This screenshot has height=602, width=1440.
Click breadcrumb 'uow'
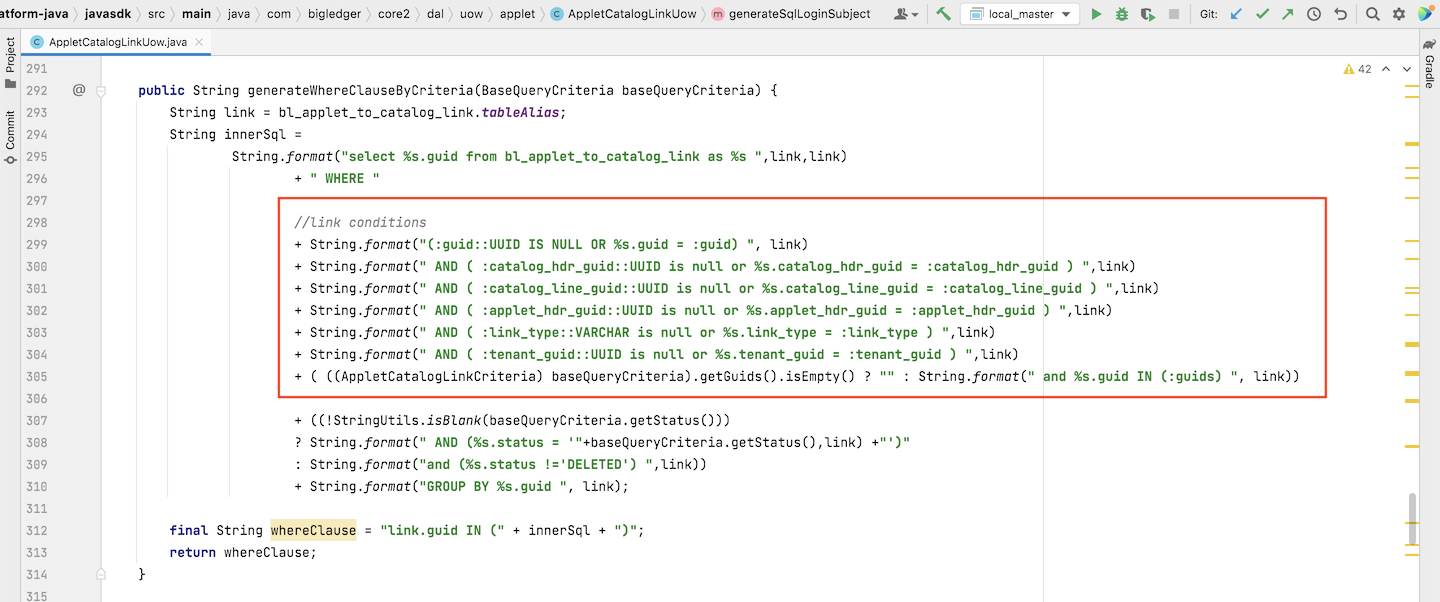(471, 14)
